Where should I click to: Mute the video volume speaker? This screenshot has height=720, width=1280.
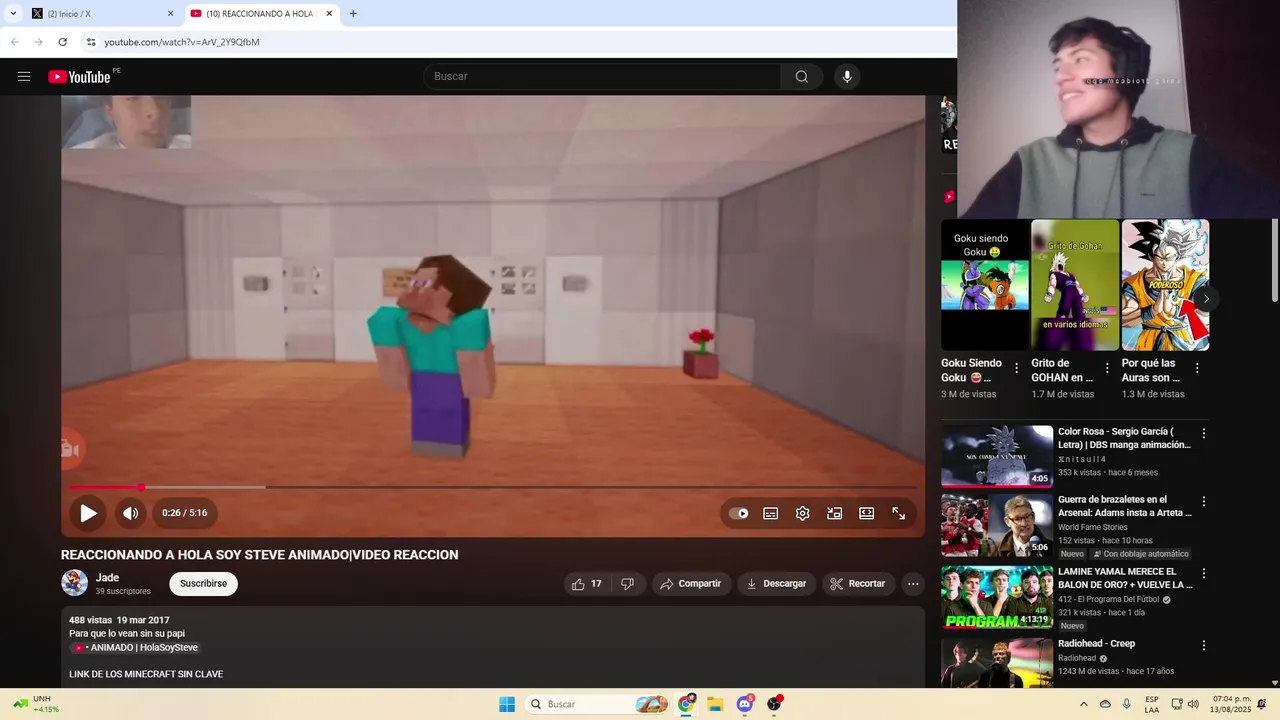[x=131, y=513]
